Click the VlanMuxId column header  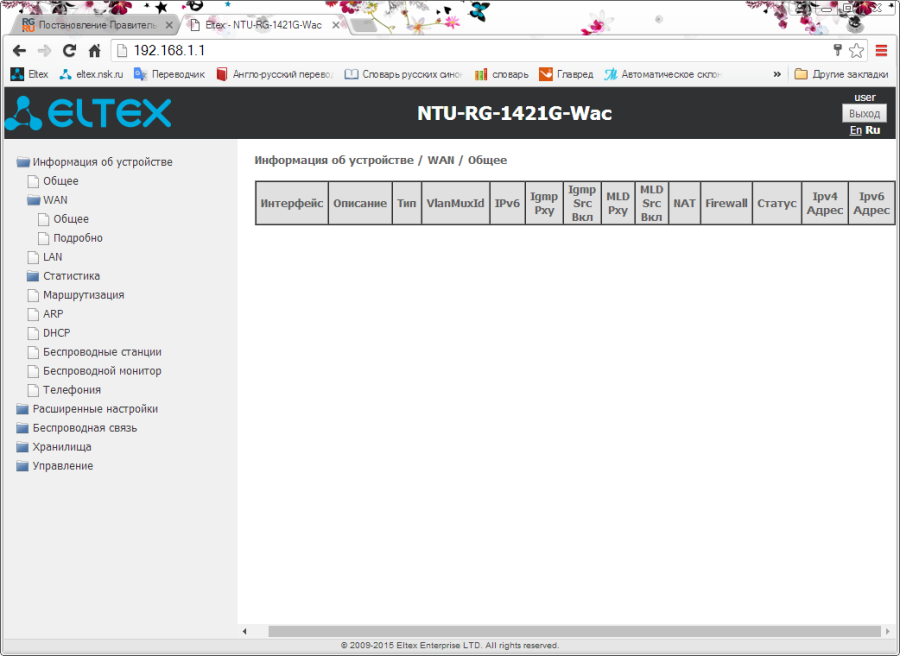(455, 203)
